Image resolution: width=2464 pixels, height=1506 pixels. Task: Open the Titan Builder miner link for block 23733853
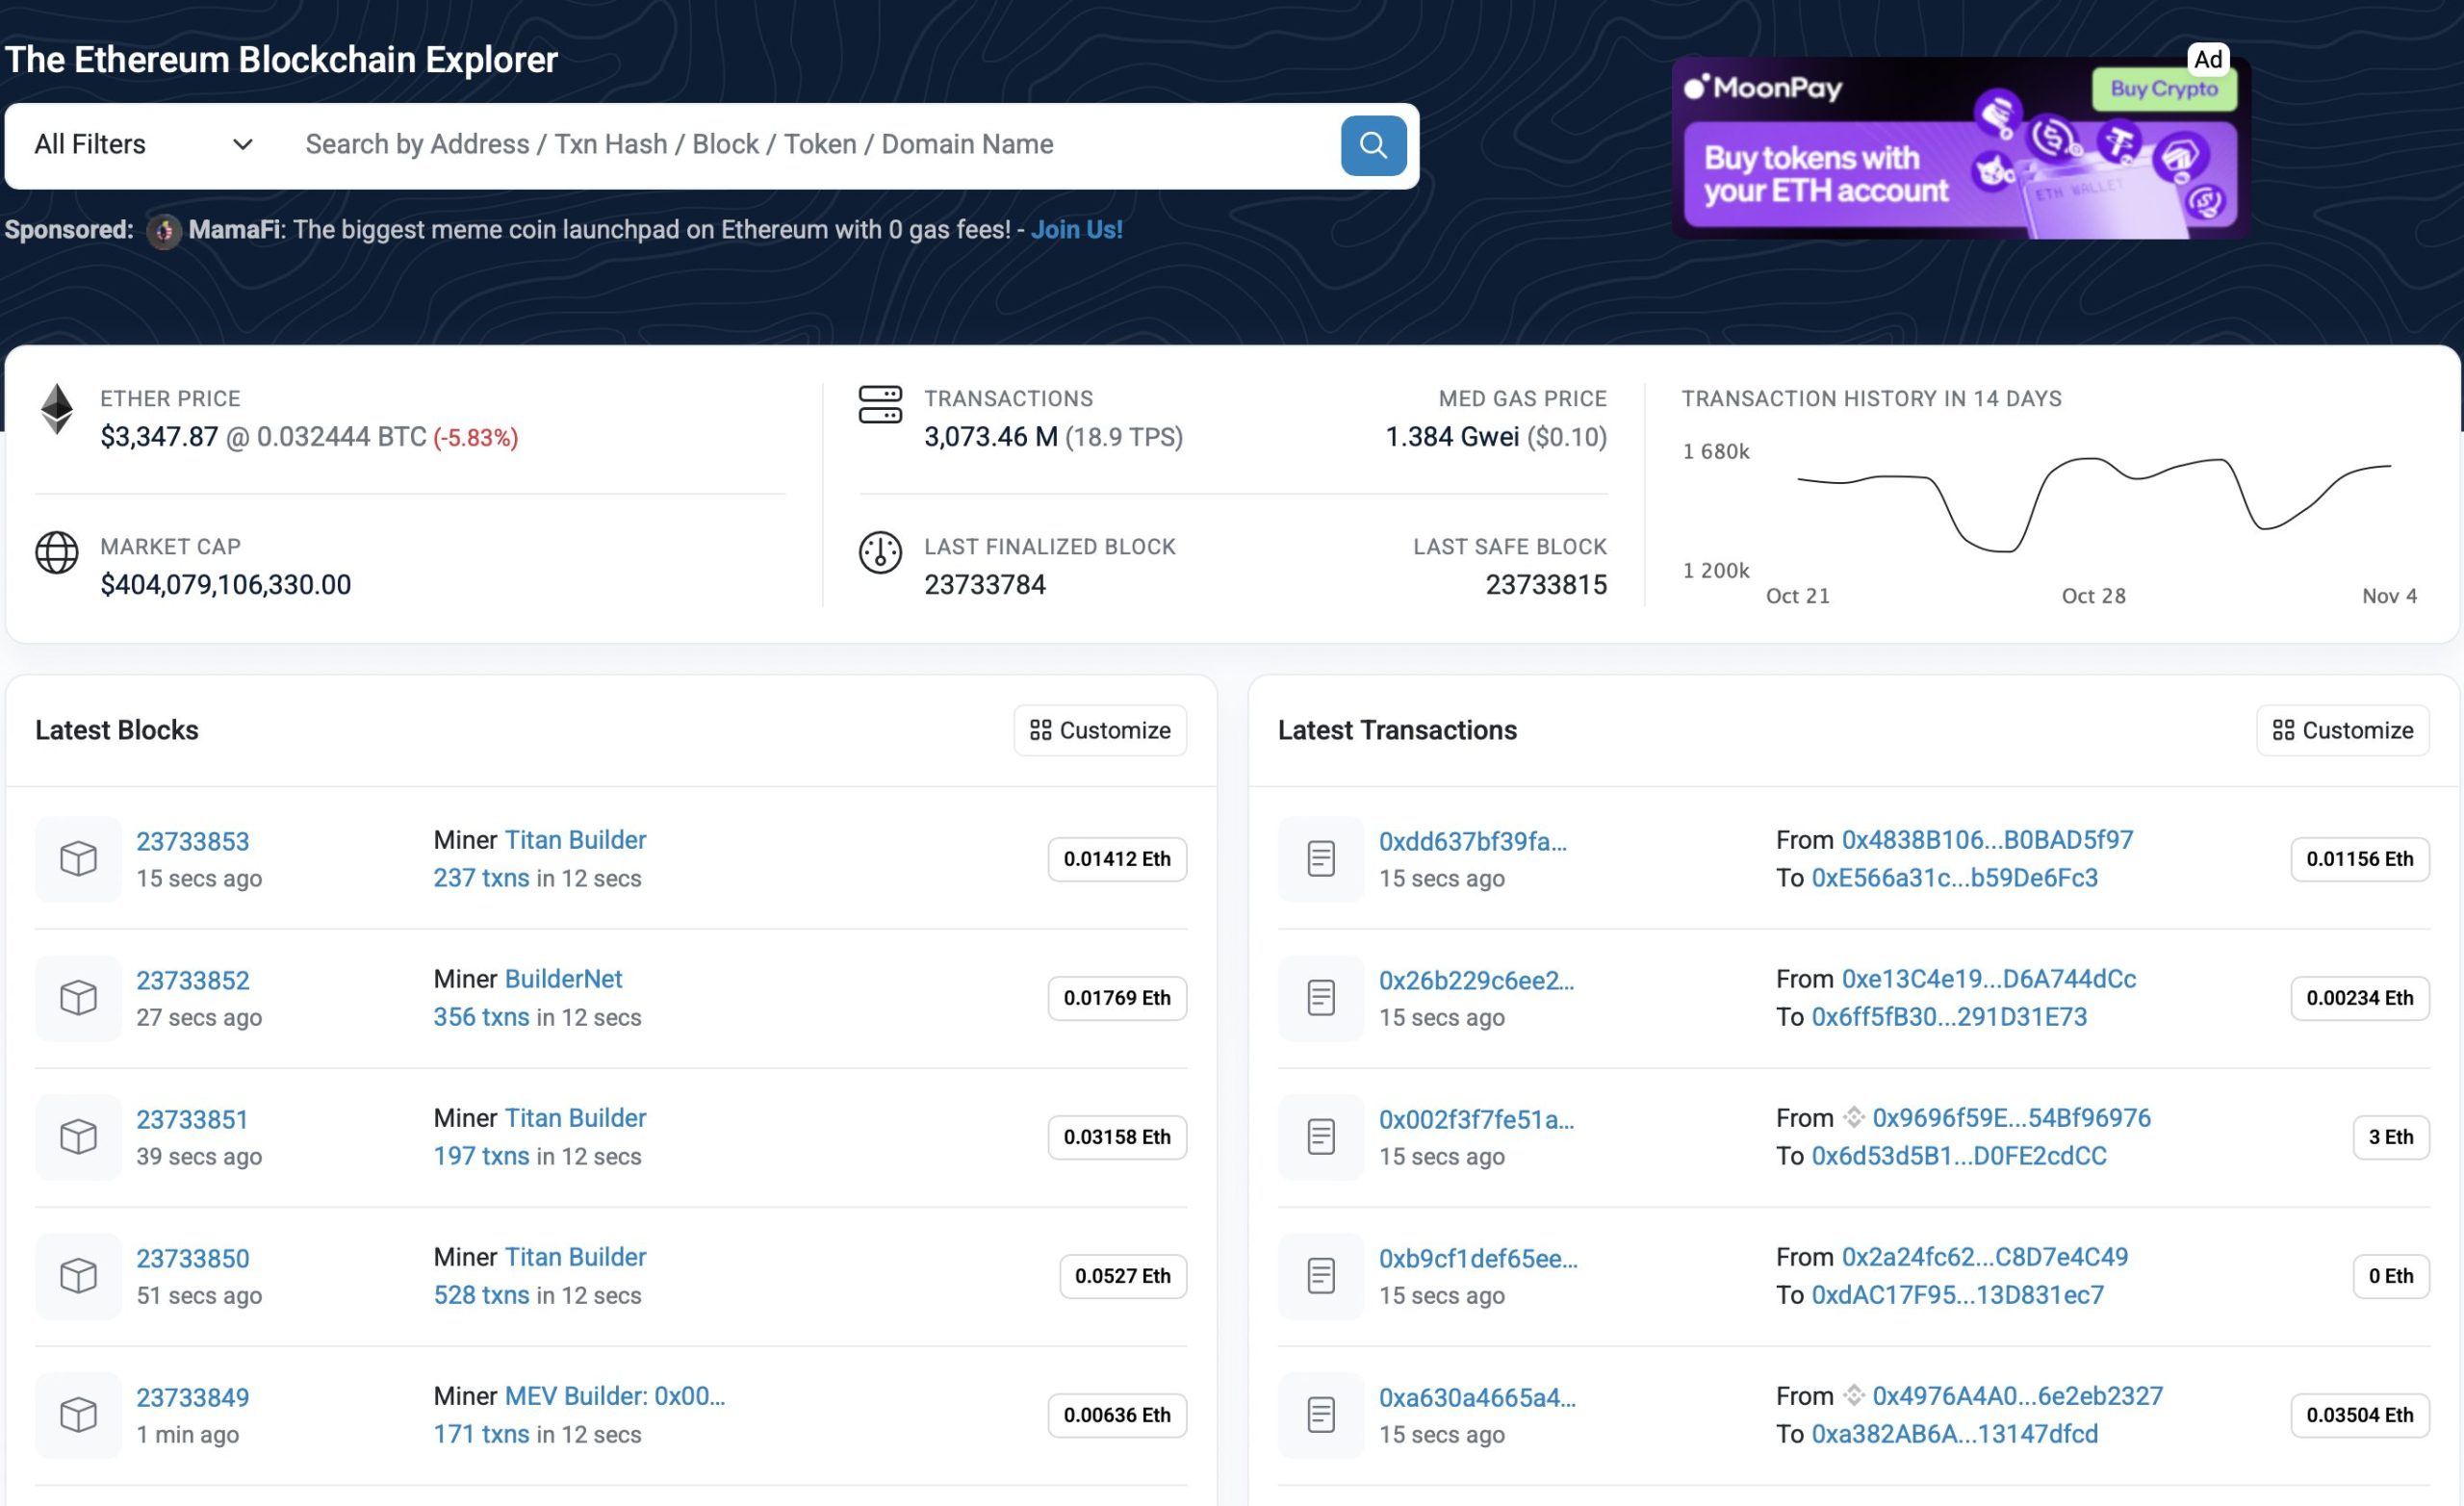(x=575, y=840)
